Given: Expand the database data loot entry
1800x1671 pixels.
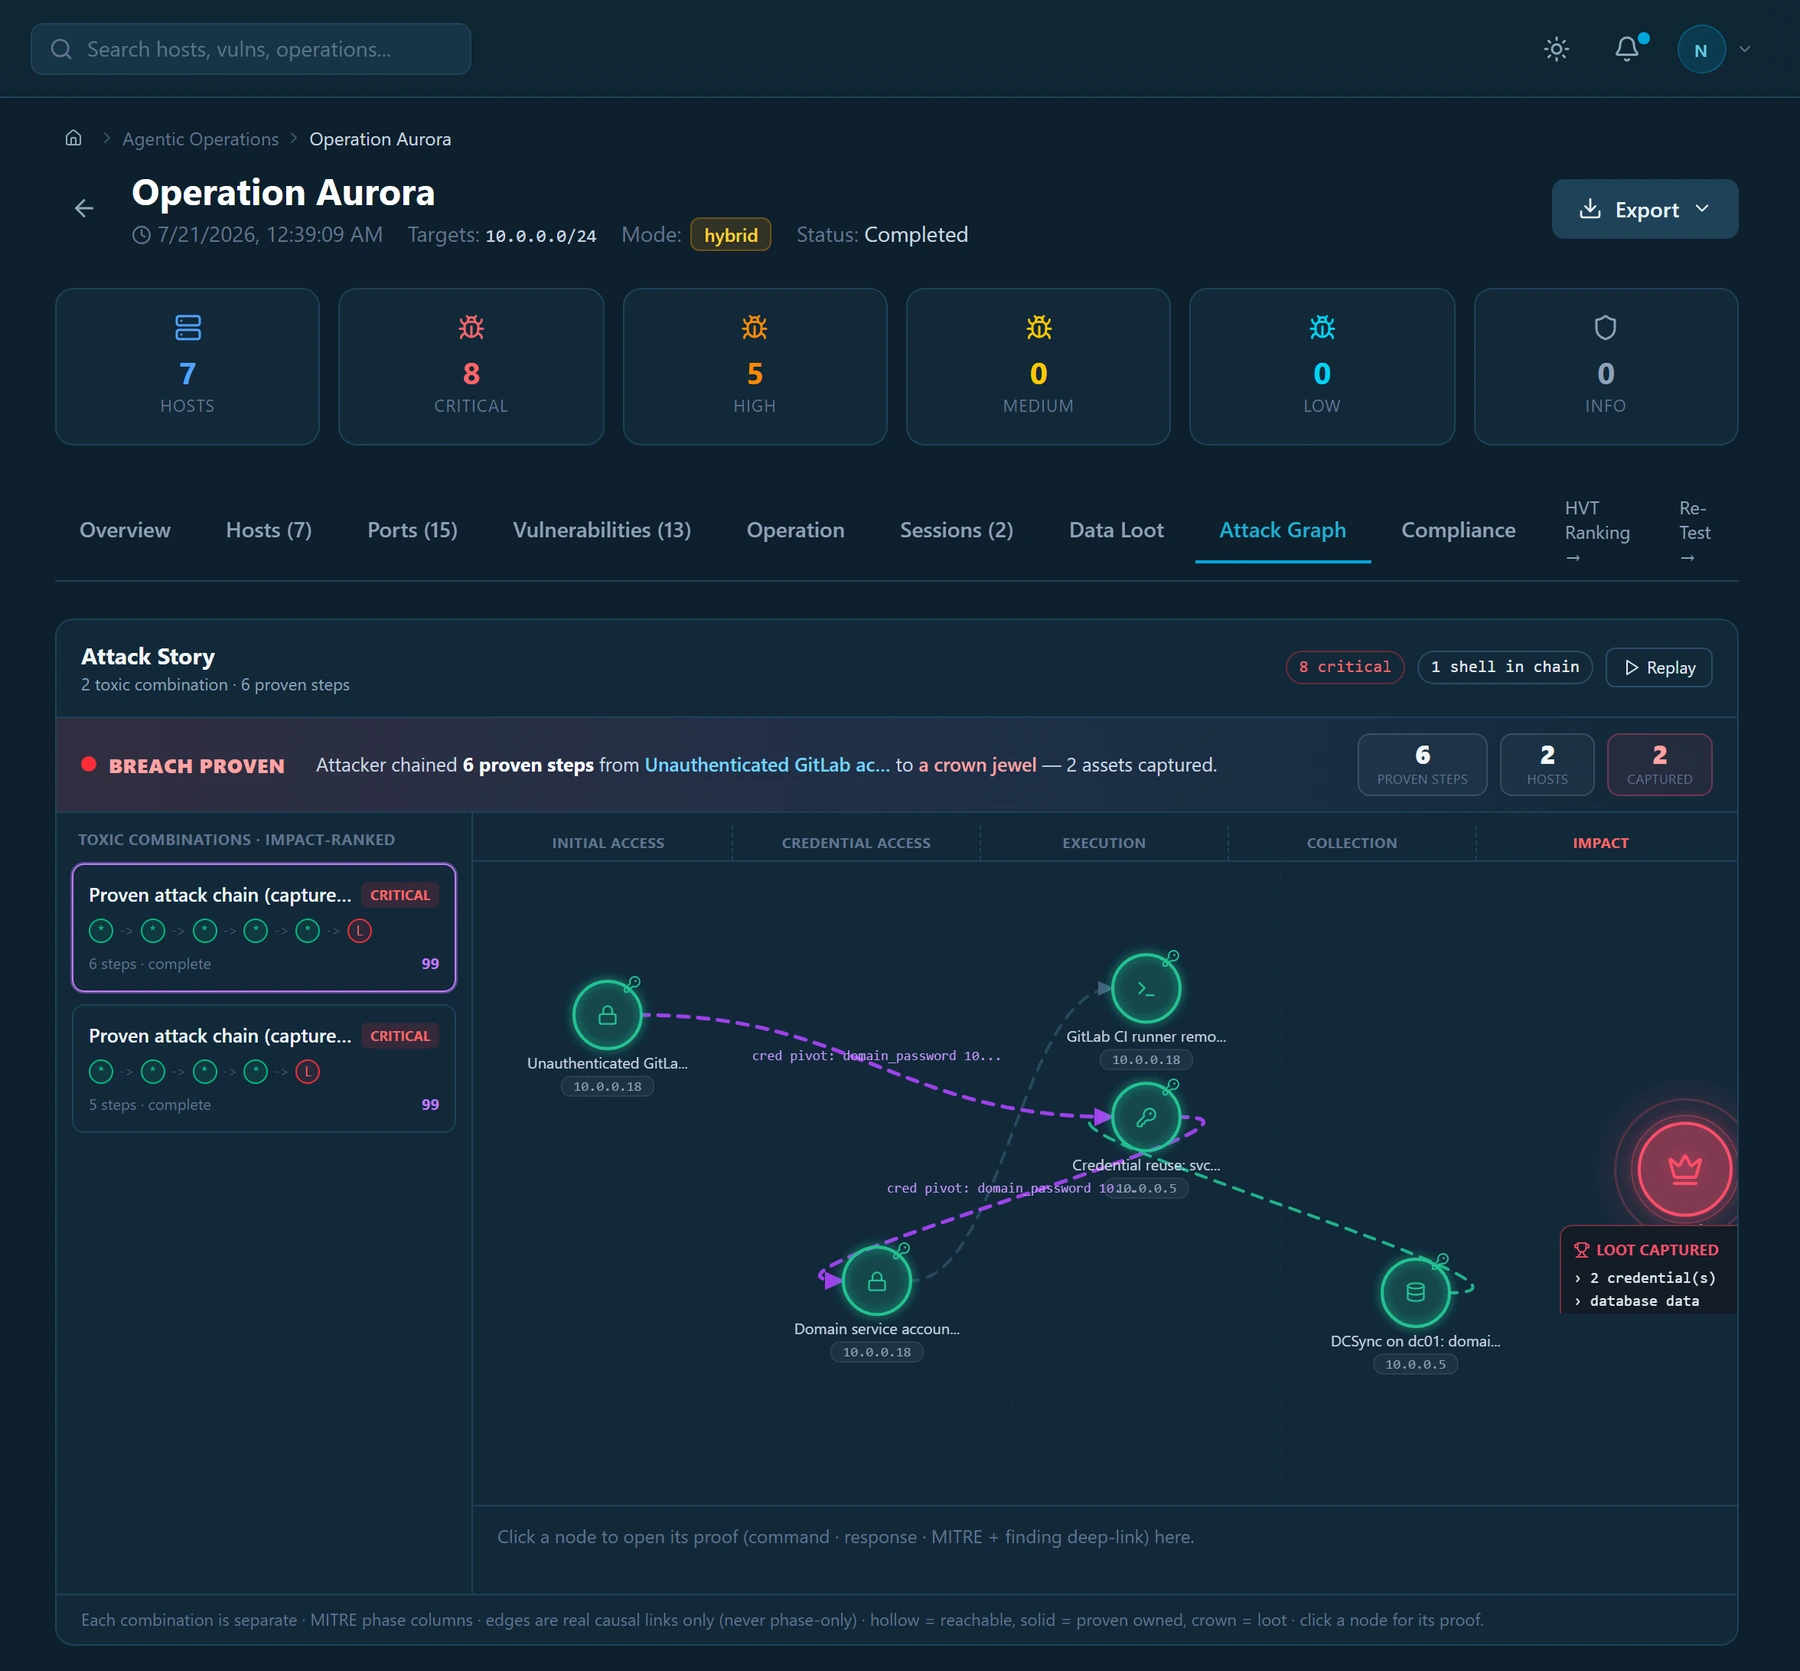Looking at the screenshot, I should (1637, 1301).
